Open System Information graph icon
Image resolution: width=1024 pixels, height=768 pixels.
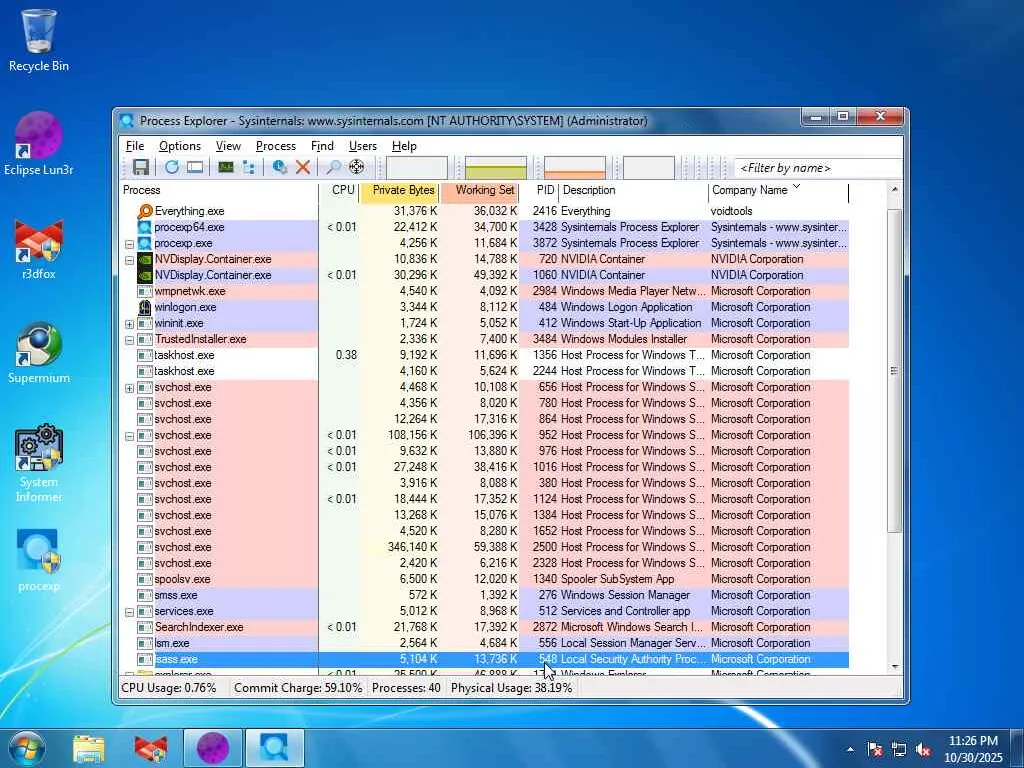(x=226, y=167)
